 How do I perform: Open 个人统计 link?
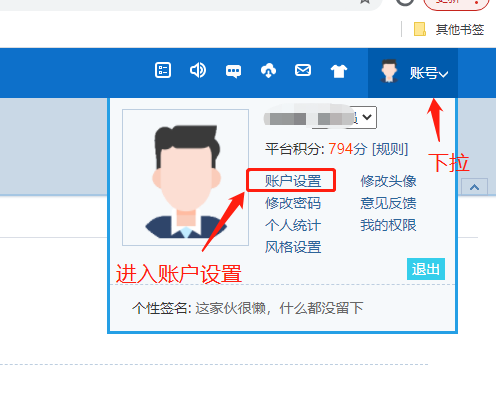(x=293, y=225)
